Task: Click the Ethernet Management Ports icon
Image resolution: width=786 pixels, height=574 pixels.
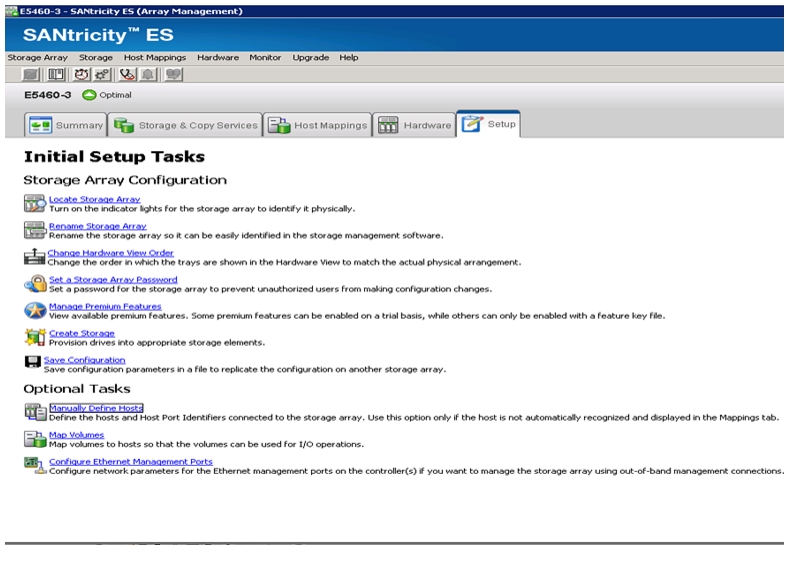Action: click(35, 465)
